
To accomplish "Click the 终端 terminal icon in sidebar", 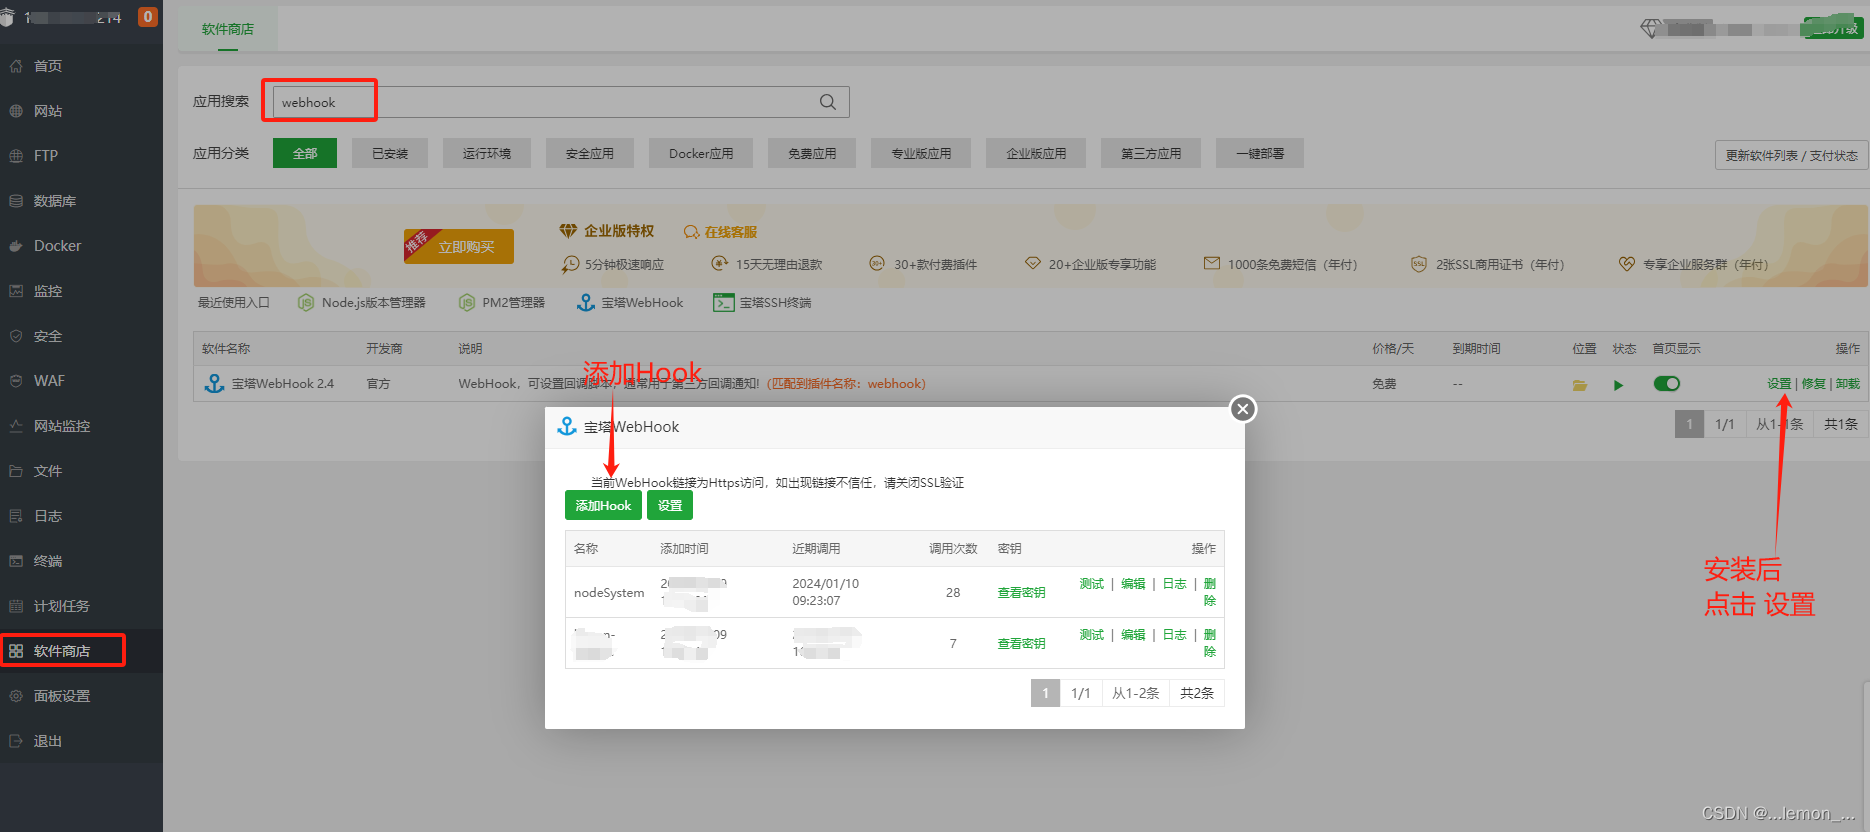I will (x=16, y=561).
